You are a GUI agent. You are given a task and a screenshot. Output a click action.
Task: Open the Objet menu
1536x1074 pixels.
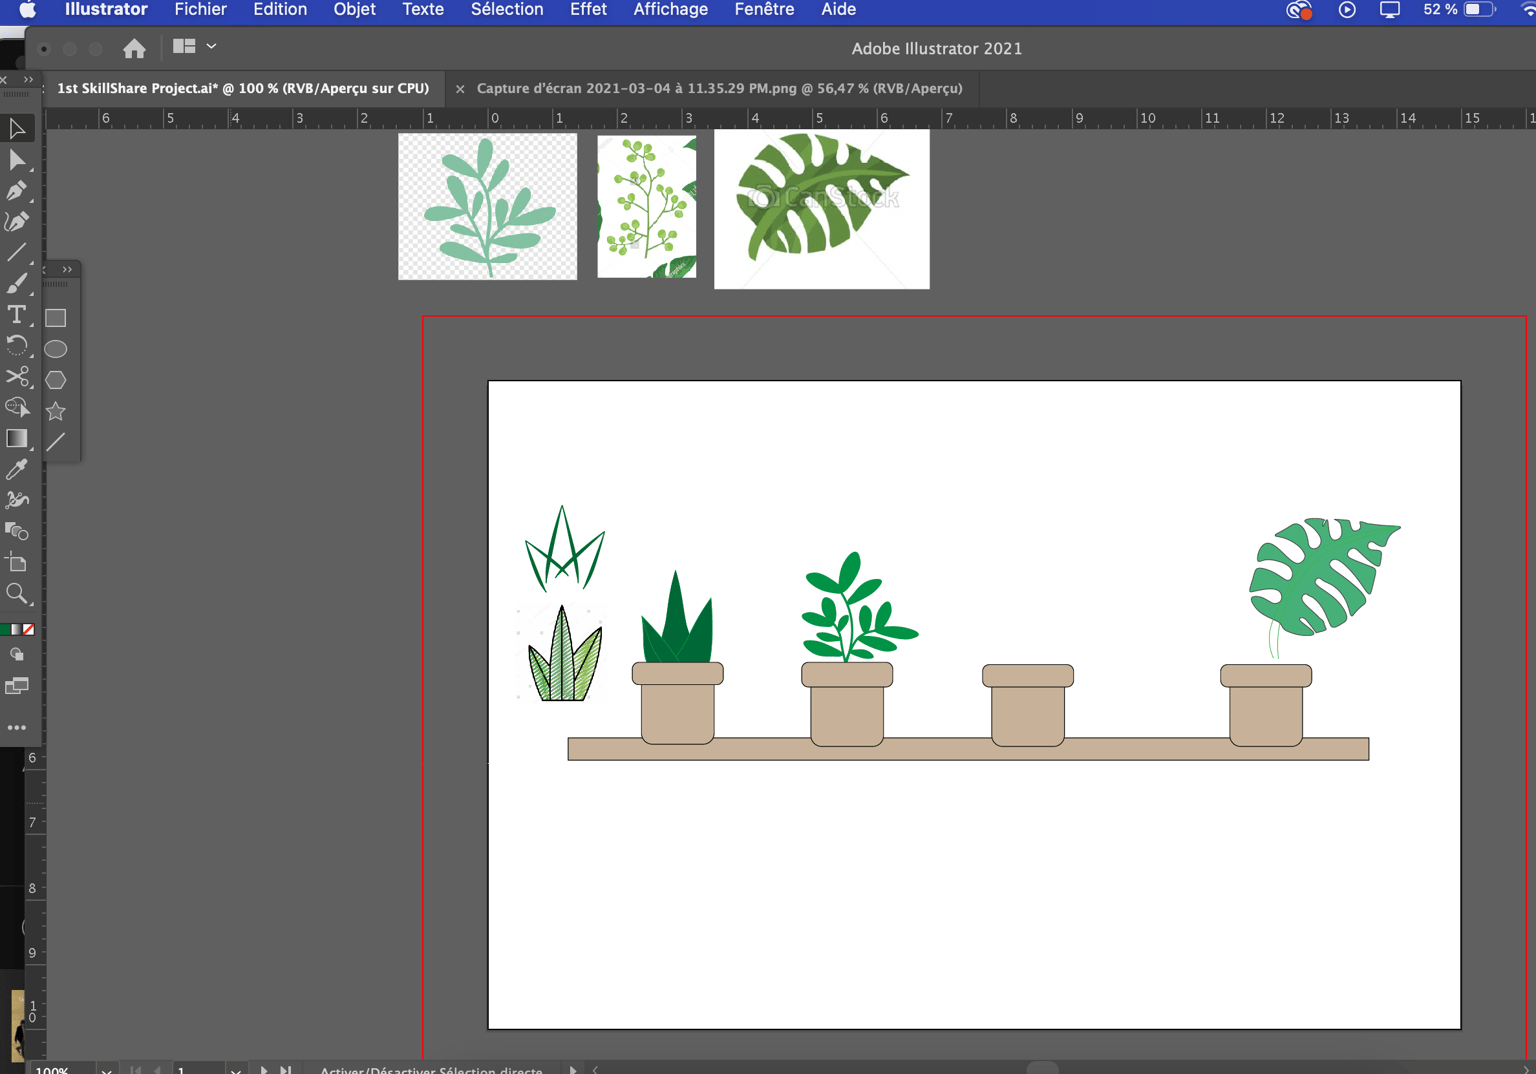tap(354, 10)
